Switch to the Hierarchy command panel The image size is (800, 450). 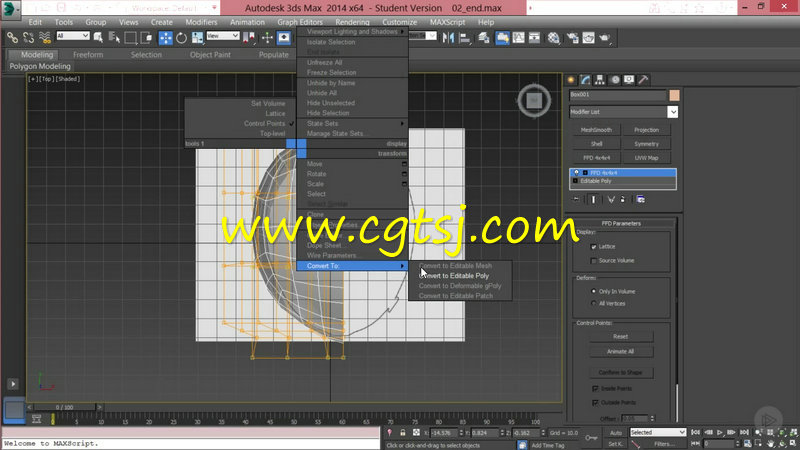[x=600, y=80]
